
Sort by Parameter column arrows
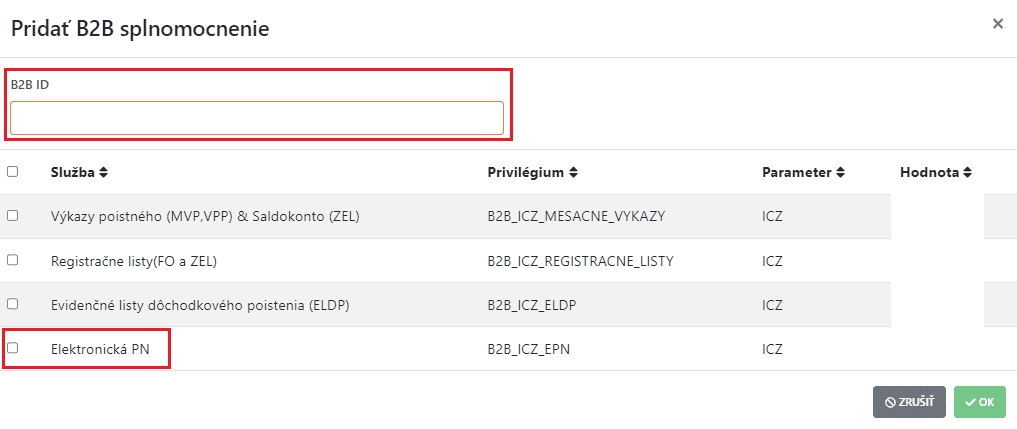841,173
